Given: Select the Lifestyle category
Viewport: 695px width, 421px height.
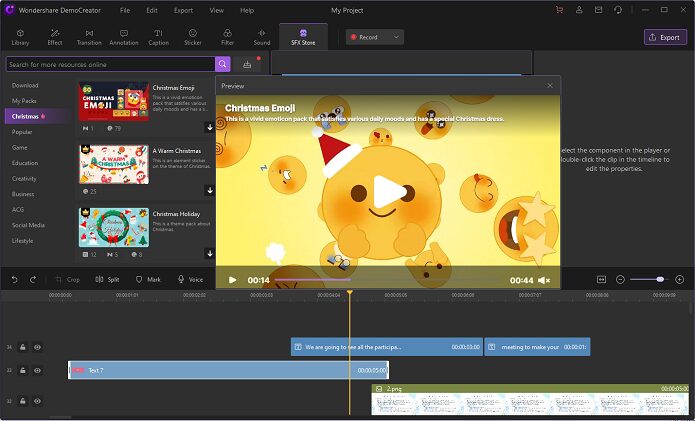Looking at the screenshot, I should (22, 240).
